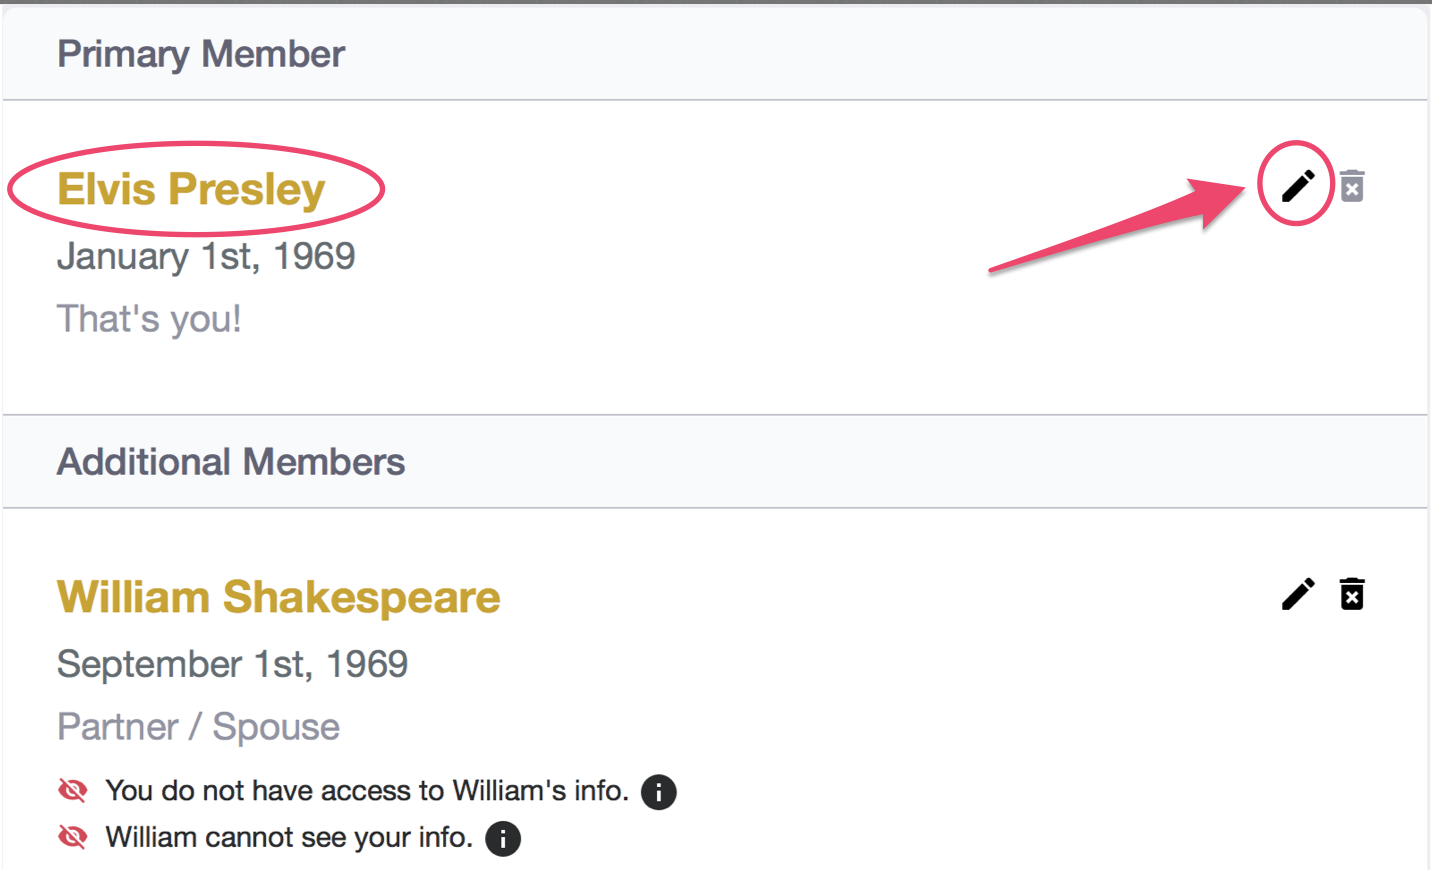Viewport: 1432px width, 870px height.
Task: Click the 'That's you!' label
Action: (149, 319)
